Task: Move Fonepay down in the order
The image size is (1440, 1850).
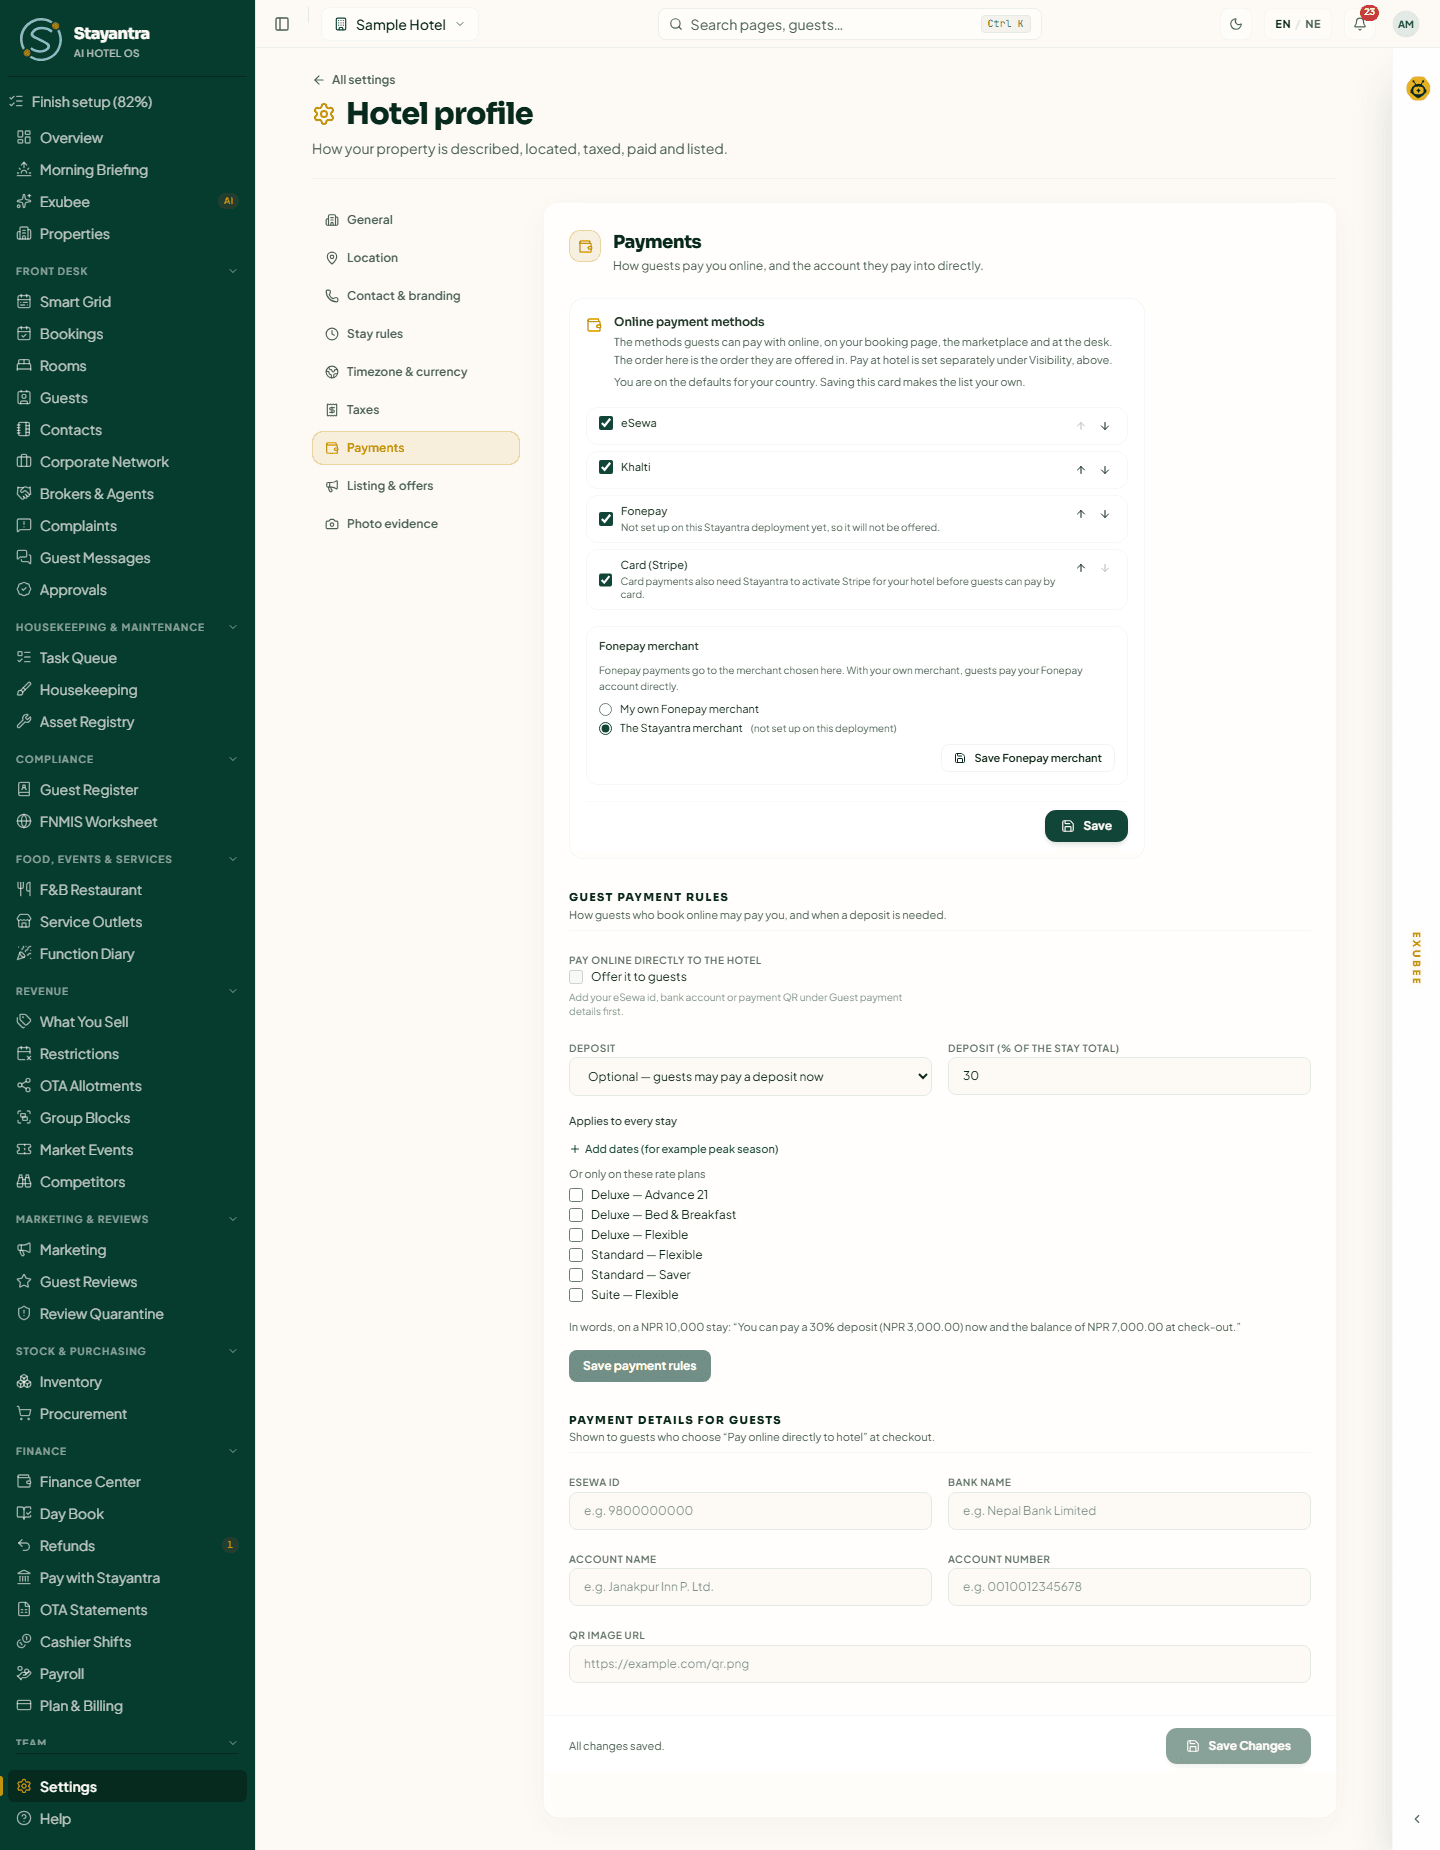Action: pos(1105,514)
